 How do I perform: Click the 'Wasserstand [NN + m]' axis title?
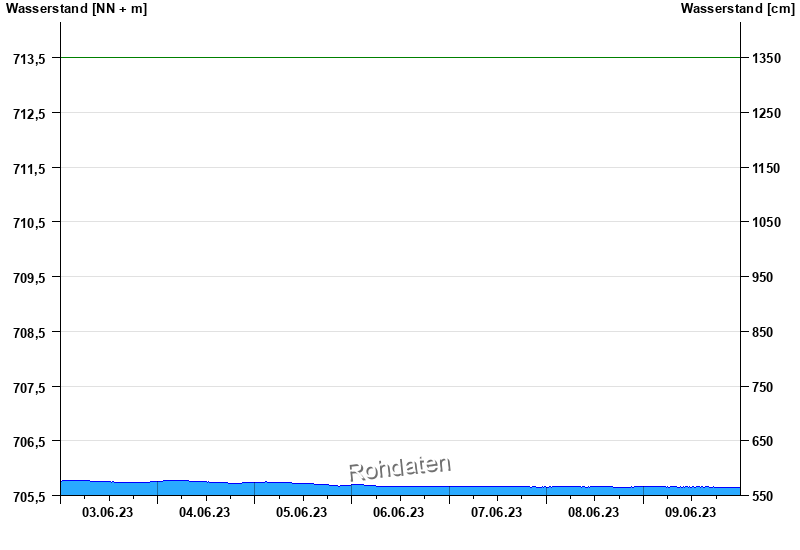[76, 9]
